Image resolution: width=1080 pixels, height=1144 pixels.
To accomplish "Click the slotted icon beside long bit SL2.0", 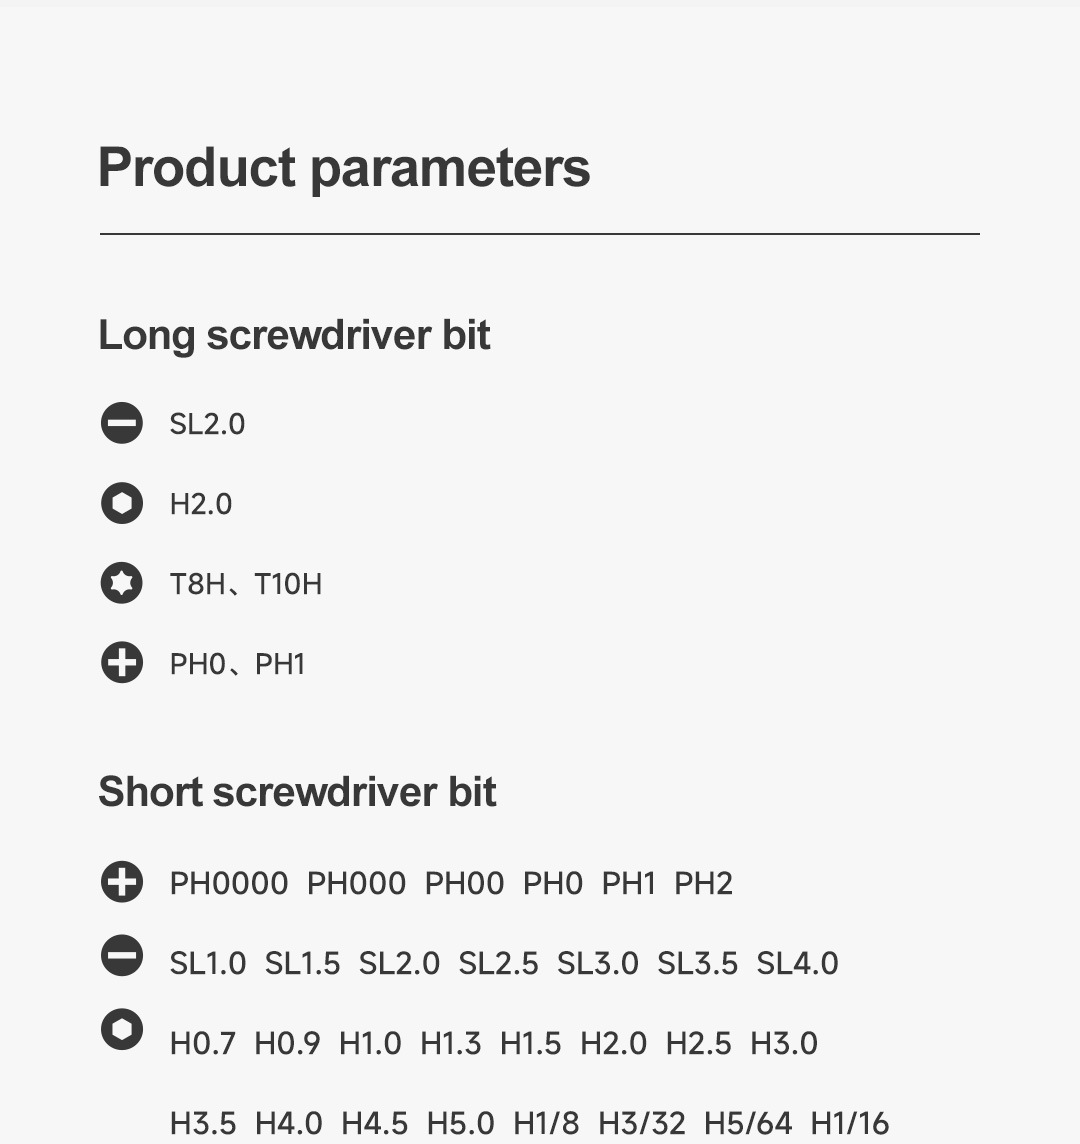I will [122, 423].
